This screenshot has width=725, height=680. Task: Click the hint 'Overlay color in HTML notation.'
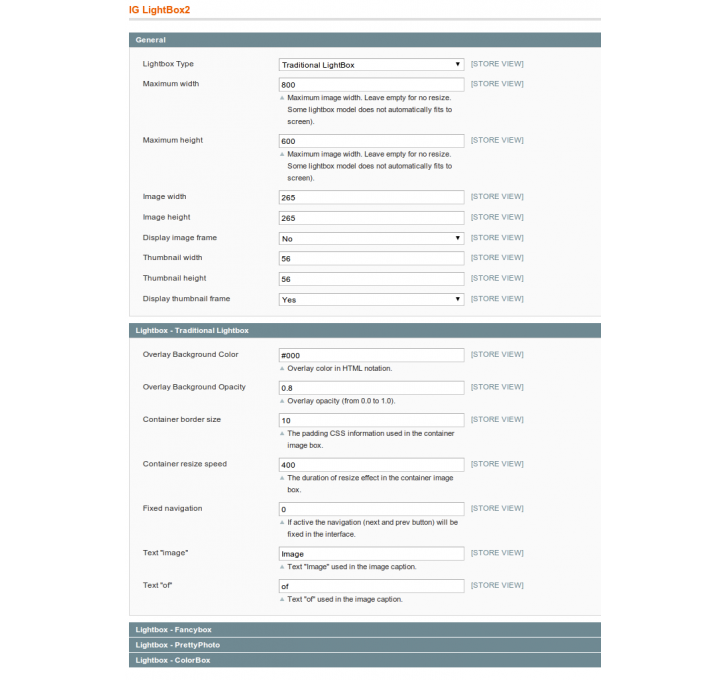340,368
